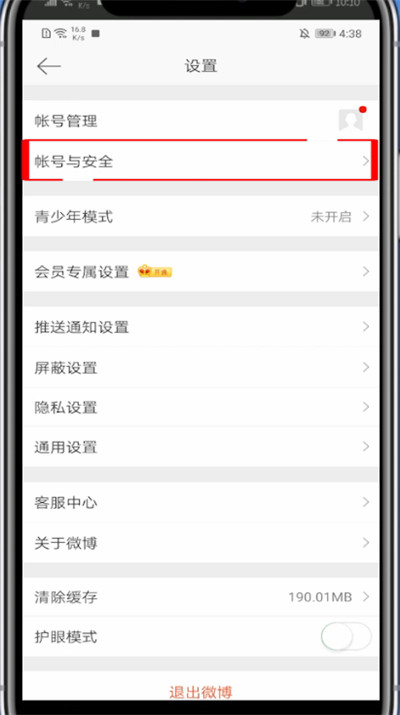The height and width of the screenshot is (715, 400).
Task: Tap the 190.01MB cache size
Action: click(x=320, y=597)
